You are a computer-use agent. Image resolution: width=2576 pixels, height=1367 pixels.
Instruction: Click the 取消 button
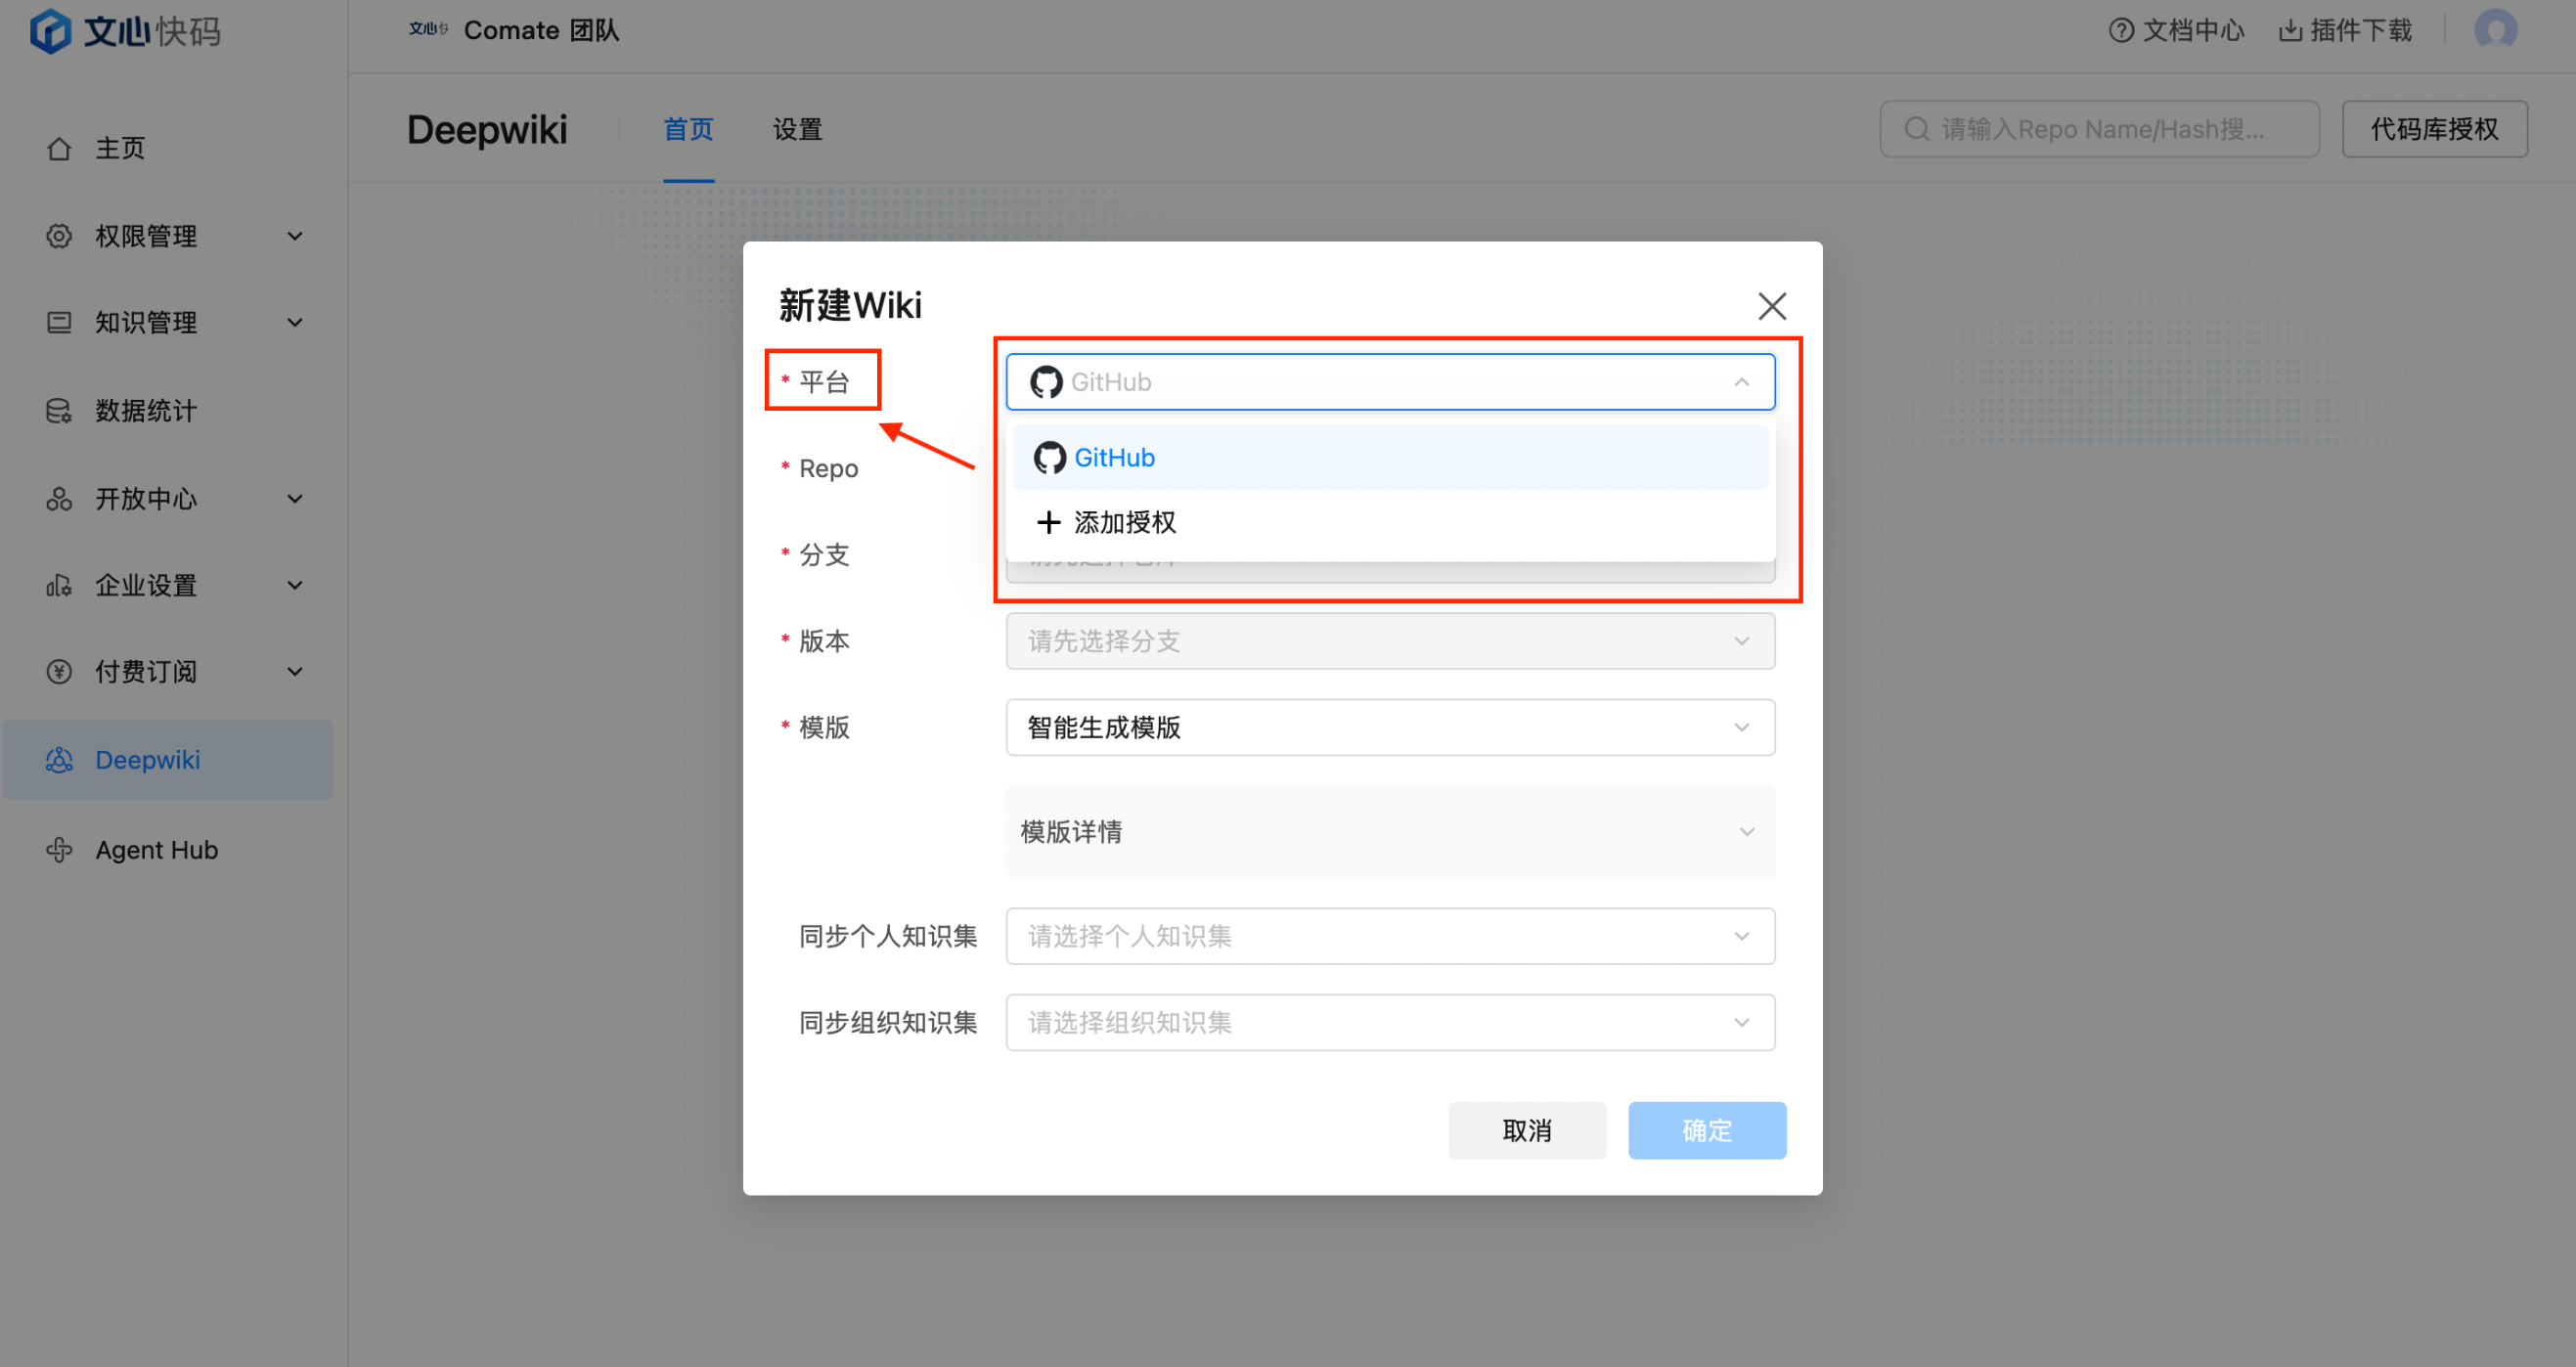(x=1527, y=1131)
